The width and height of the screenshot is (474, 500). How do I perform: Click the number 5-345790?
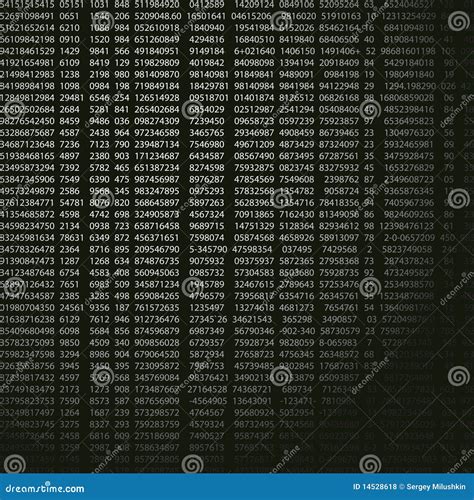208,249
